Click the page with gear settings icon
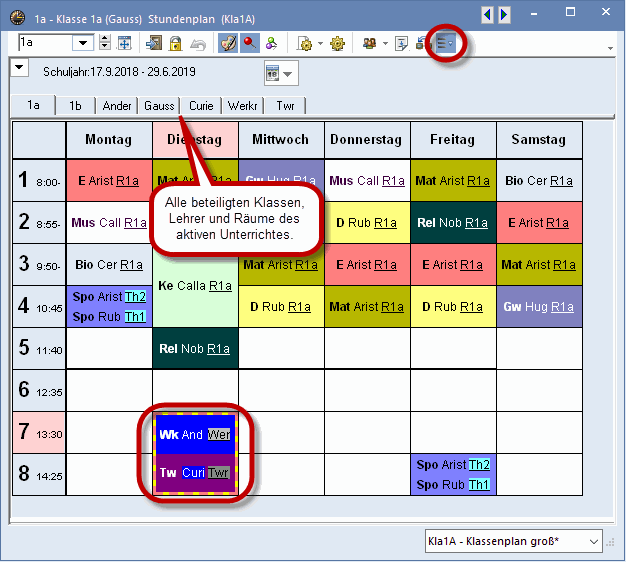Screen dimensions: 626x562 305,43
